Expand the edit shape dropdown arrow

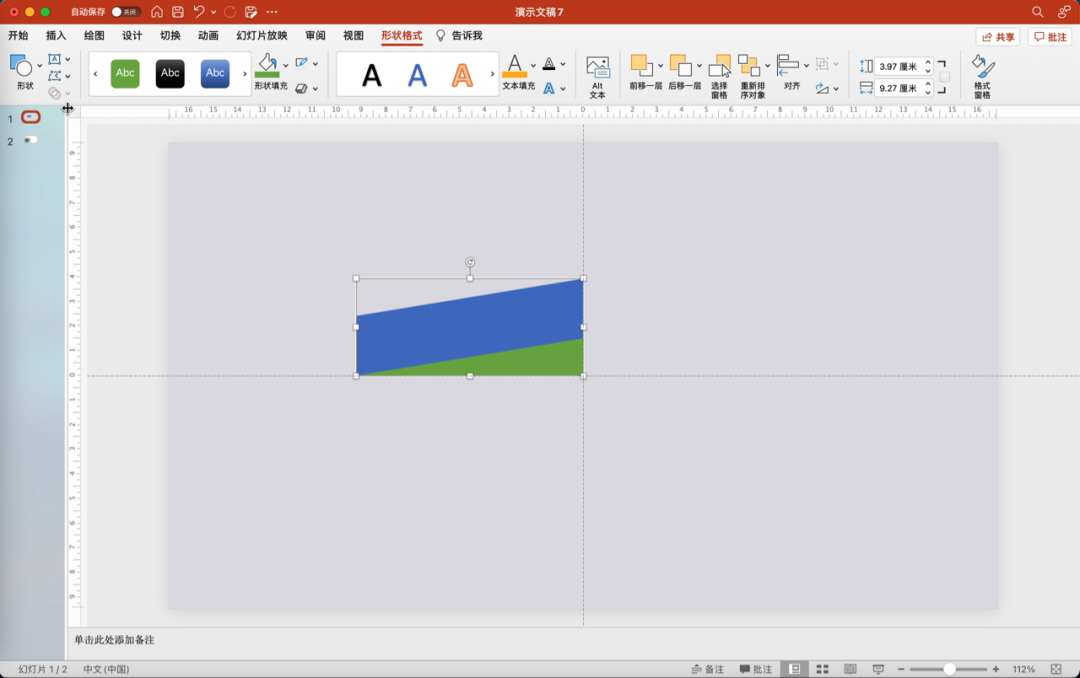68,76
